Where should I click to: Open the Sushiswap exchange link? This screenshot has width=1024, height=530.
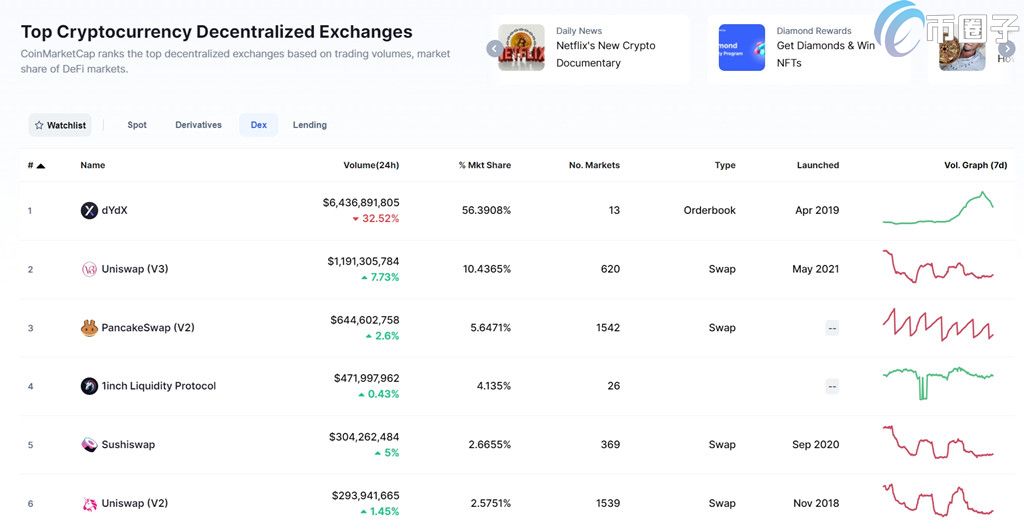(128, 444)
